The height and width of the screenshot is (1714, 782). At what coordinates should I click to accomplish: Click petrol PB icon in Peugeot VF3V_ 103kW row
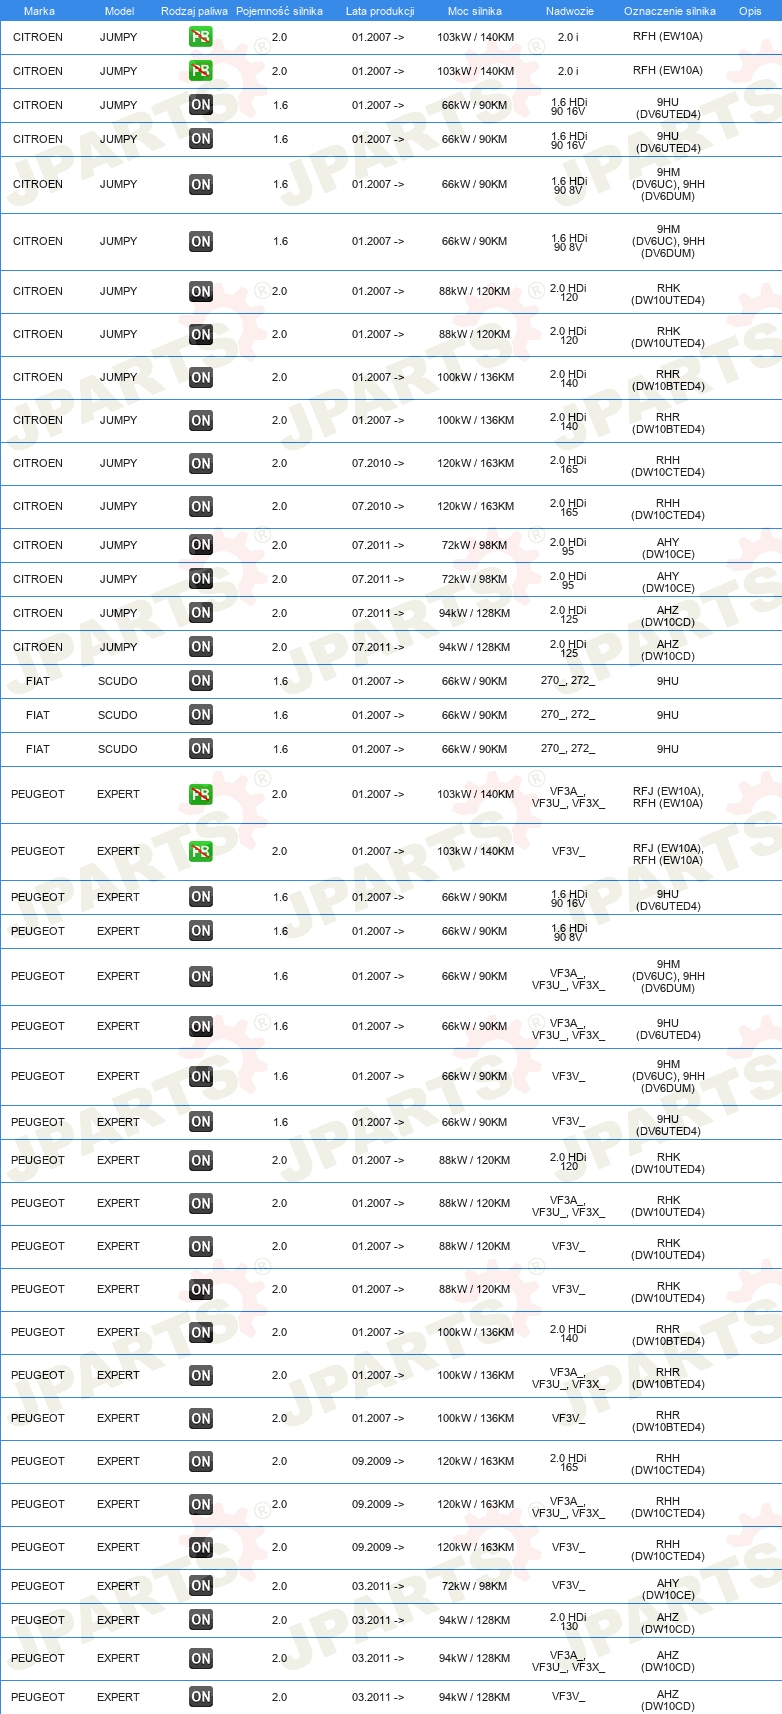click(201, 851)
